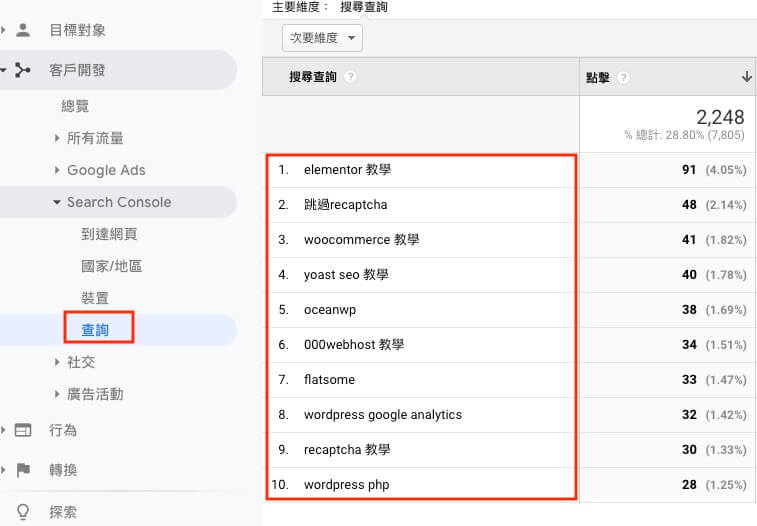This screenshot has width=757, height=526.
Task: Expand the 廣告活動 section
Action: [57, 394]
